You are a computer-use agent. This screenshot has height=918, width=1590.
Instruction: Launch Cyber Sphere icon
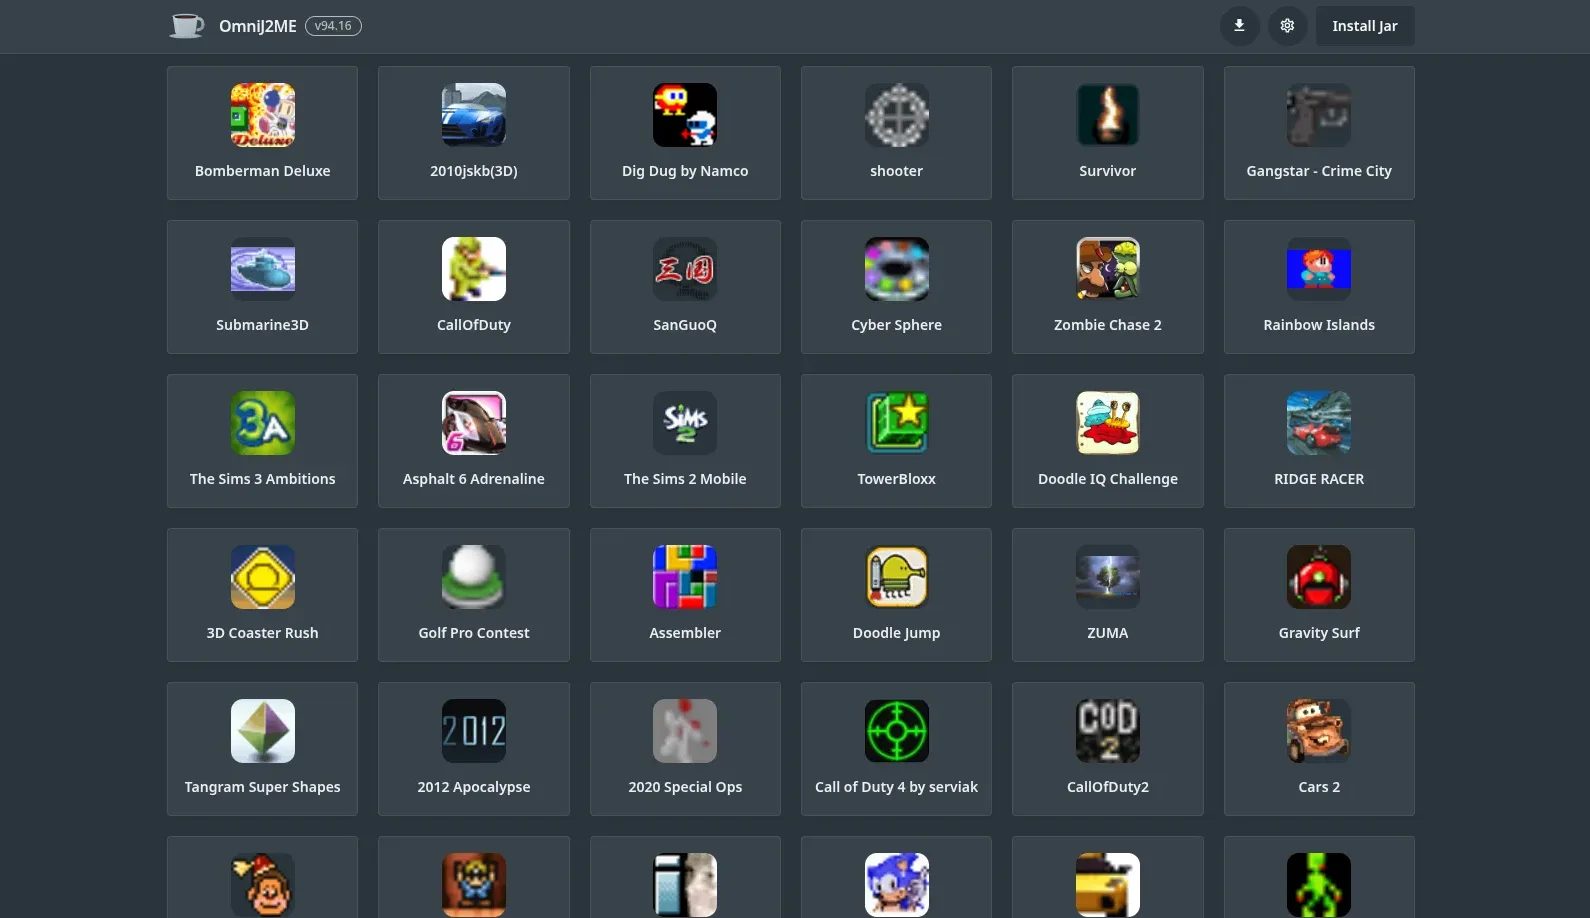click(897, 269)
